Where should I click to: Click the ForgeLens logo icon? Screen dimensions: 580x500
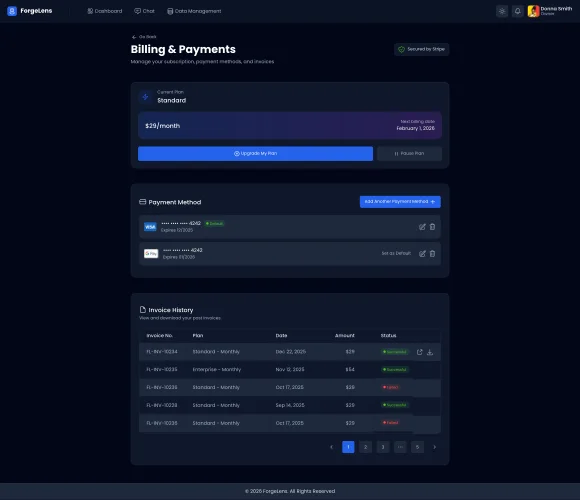(12, 11)
